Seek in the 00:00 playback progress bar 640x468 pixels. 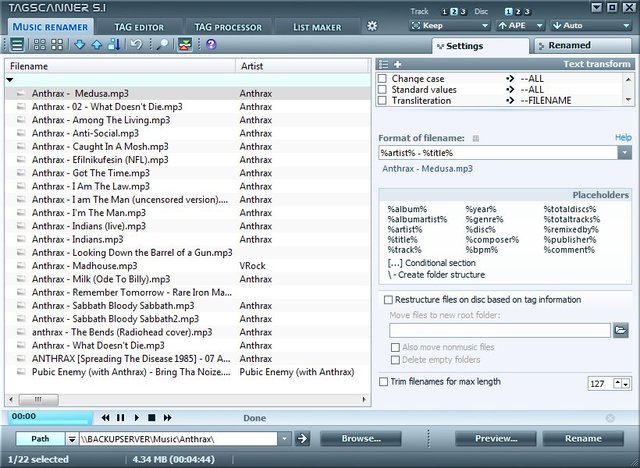click(x=49, y=418)
